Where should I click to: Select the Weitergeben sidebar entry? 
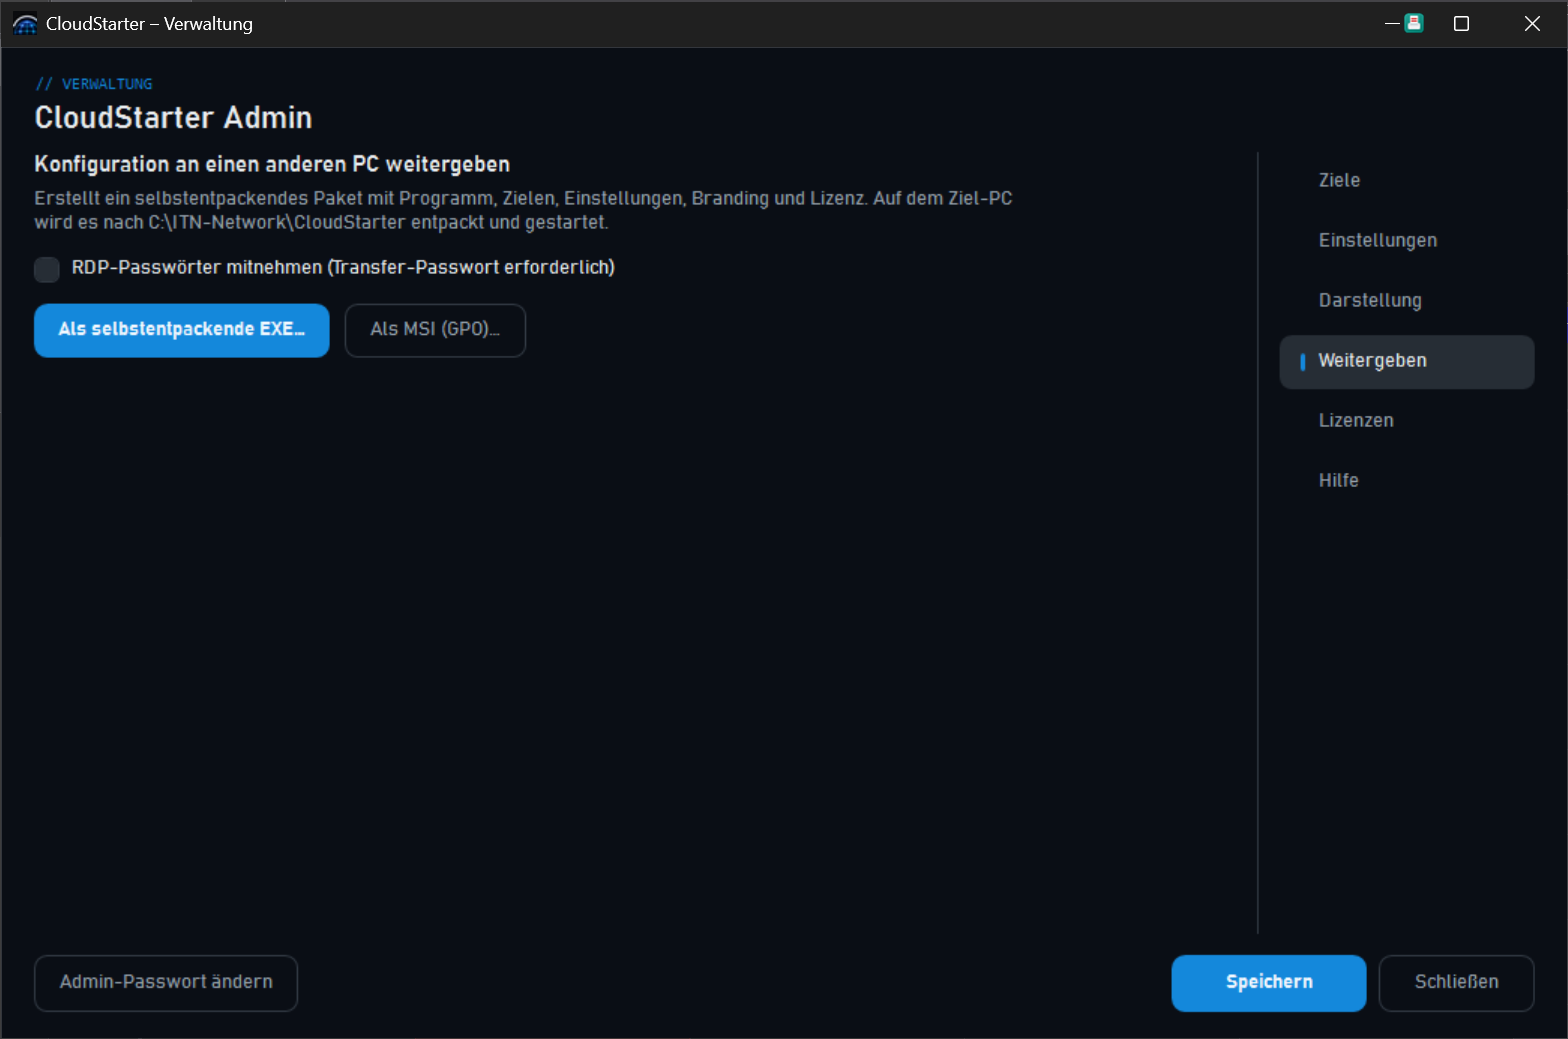click(x=1406, y=361)
